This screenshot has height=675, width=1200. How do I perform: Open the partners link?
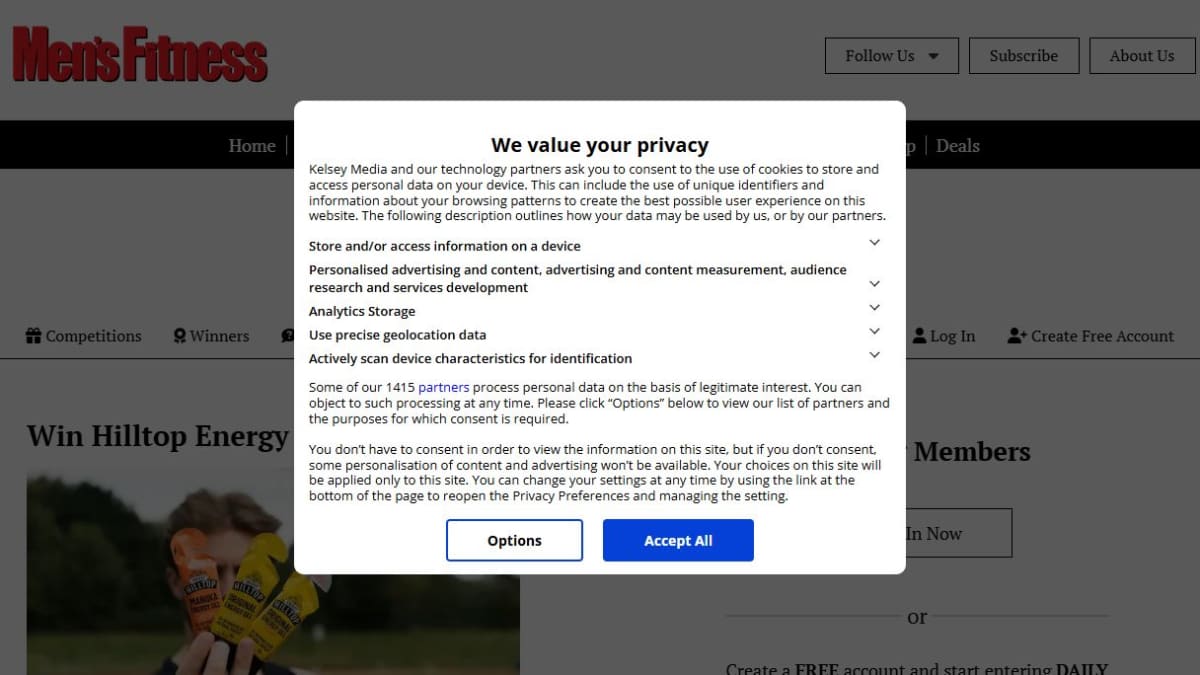tap(444, 387)
